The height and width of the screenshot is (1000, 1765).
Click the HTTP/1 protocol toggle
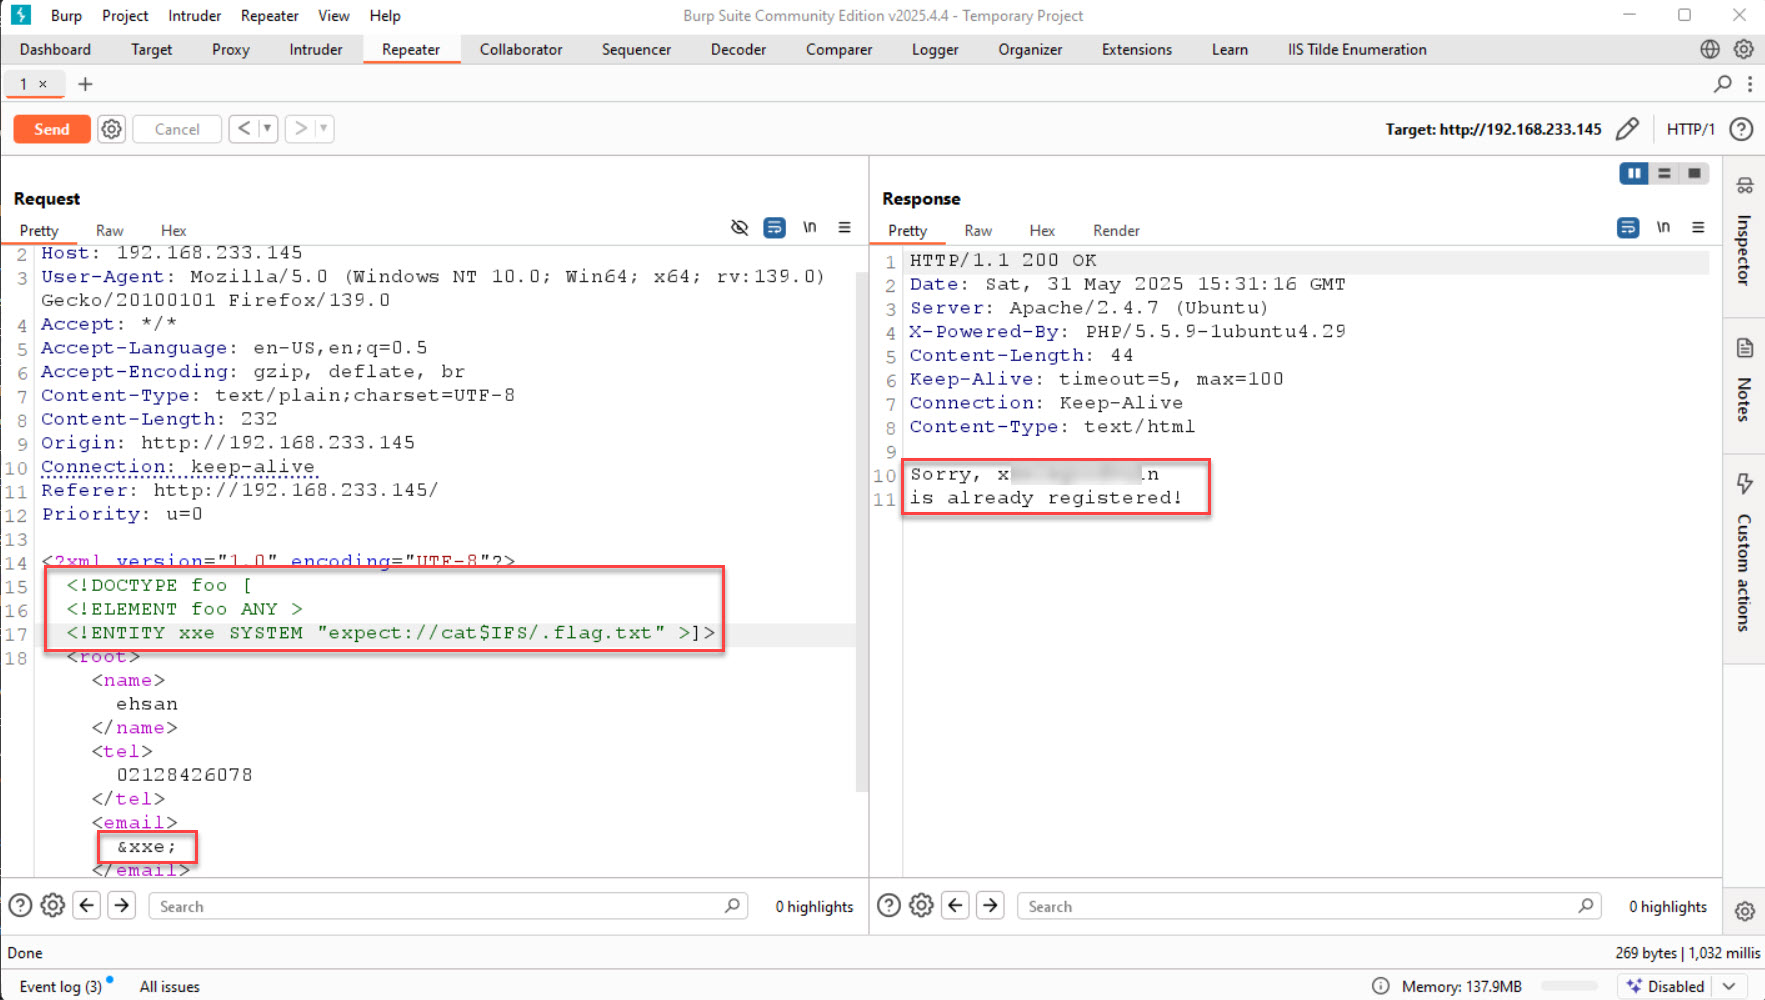[1690, 129]
